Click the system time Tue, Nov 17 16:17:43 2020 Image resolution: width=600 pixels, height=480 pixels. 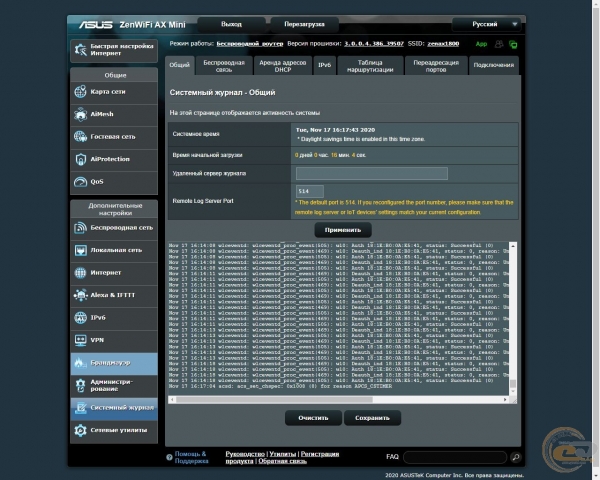[x=335, y=130]
